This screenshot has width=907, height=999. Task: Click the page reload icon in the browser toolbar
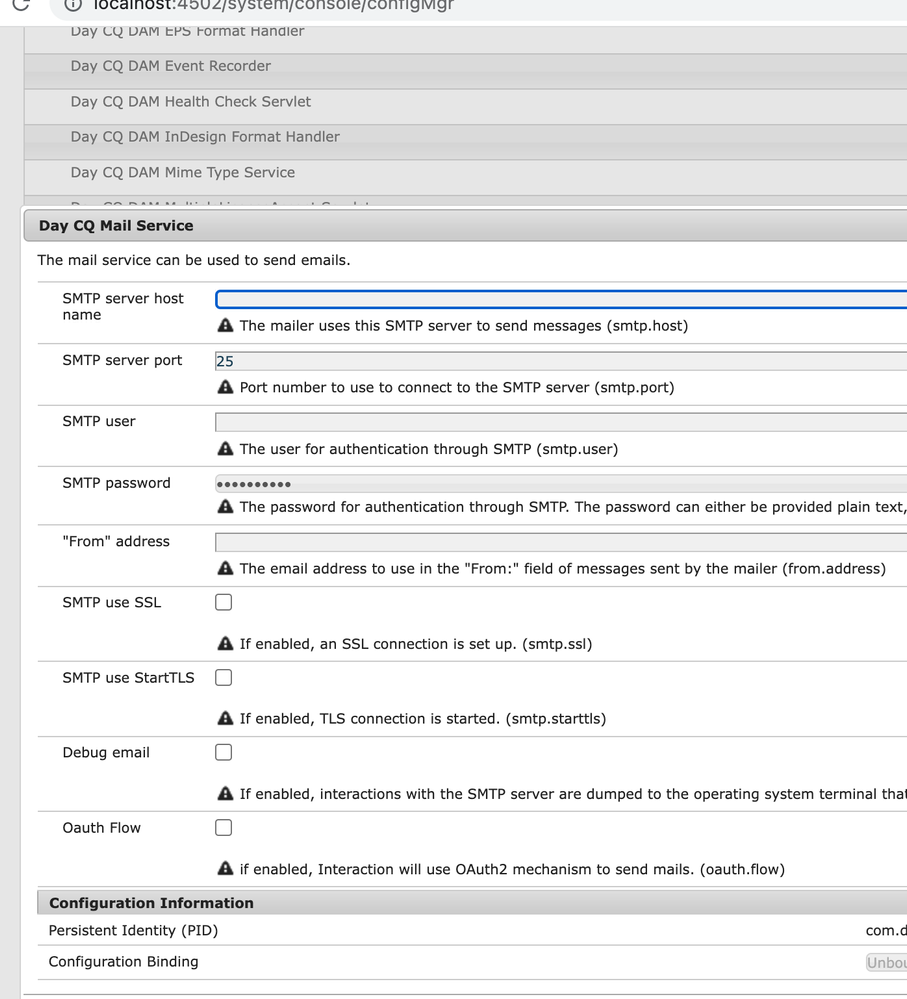20,6
